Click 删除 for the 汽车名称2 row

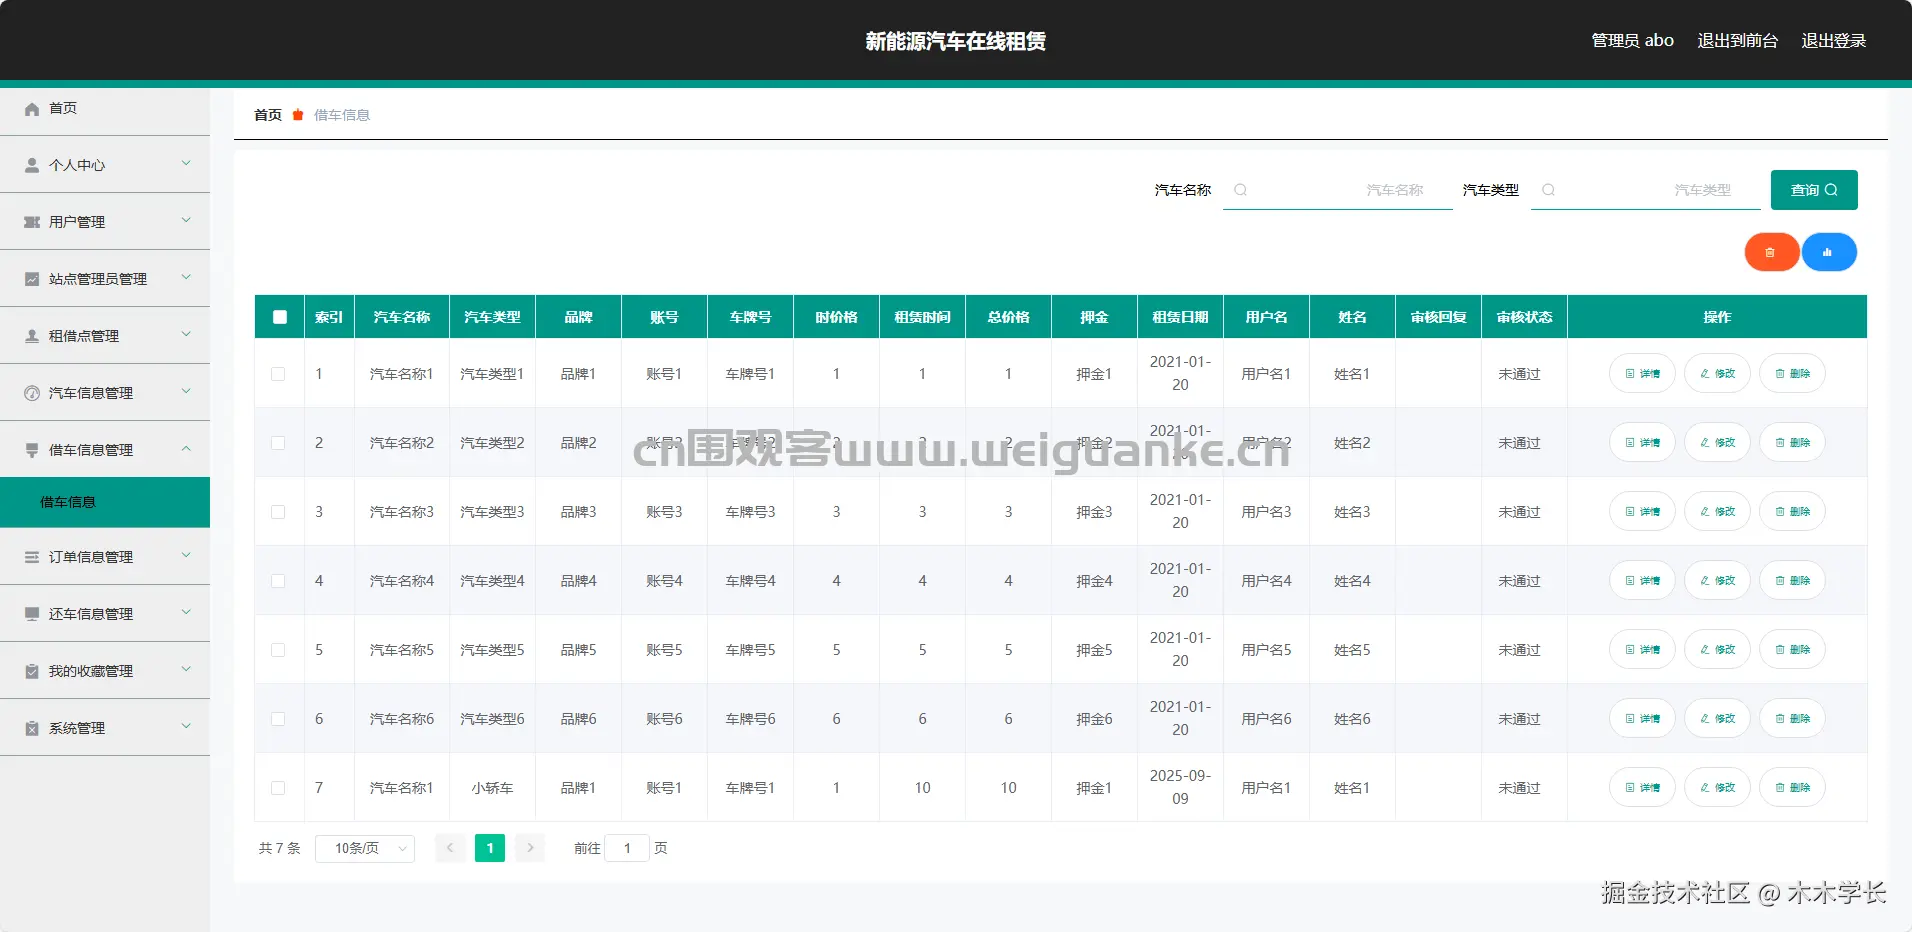1793,443
